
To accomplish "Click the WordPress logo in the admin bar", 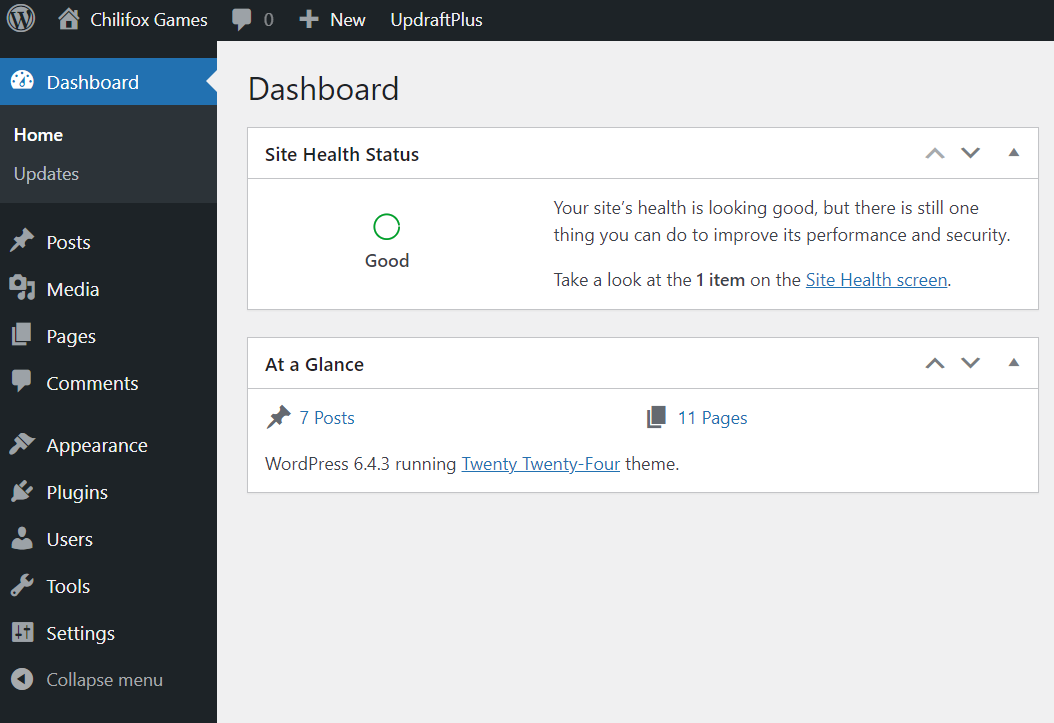I will pos(20,19).
